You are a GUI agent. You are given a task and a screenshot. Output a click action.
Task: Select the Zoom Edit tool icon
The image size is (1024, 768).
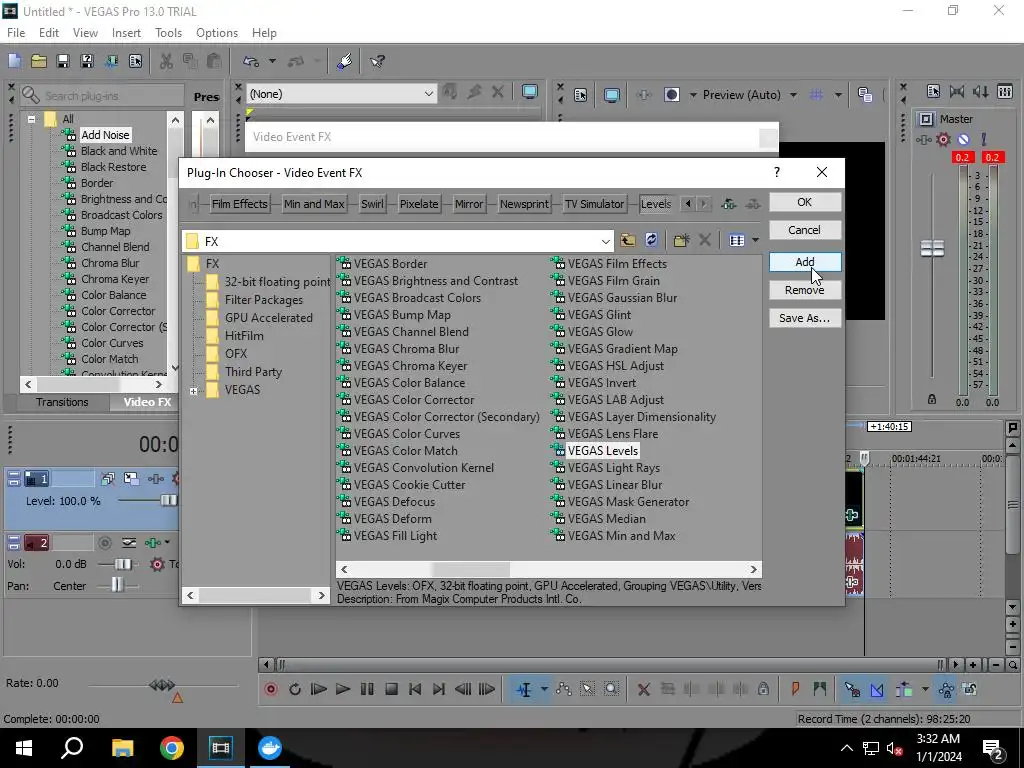611,689
